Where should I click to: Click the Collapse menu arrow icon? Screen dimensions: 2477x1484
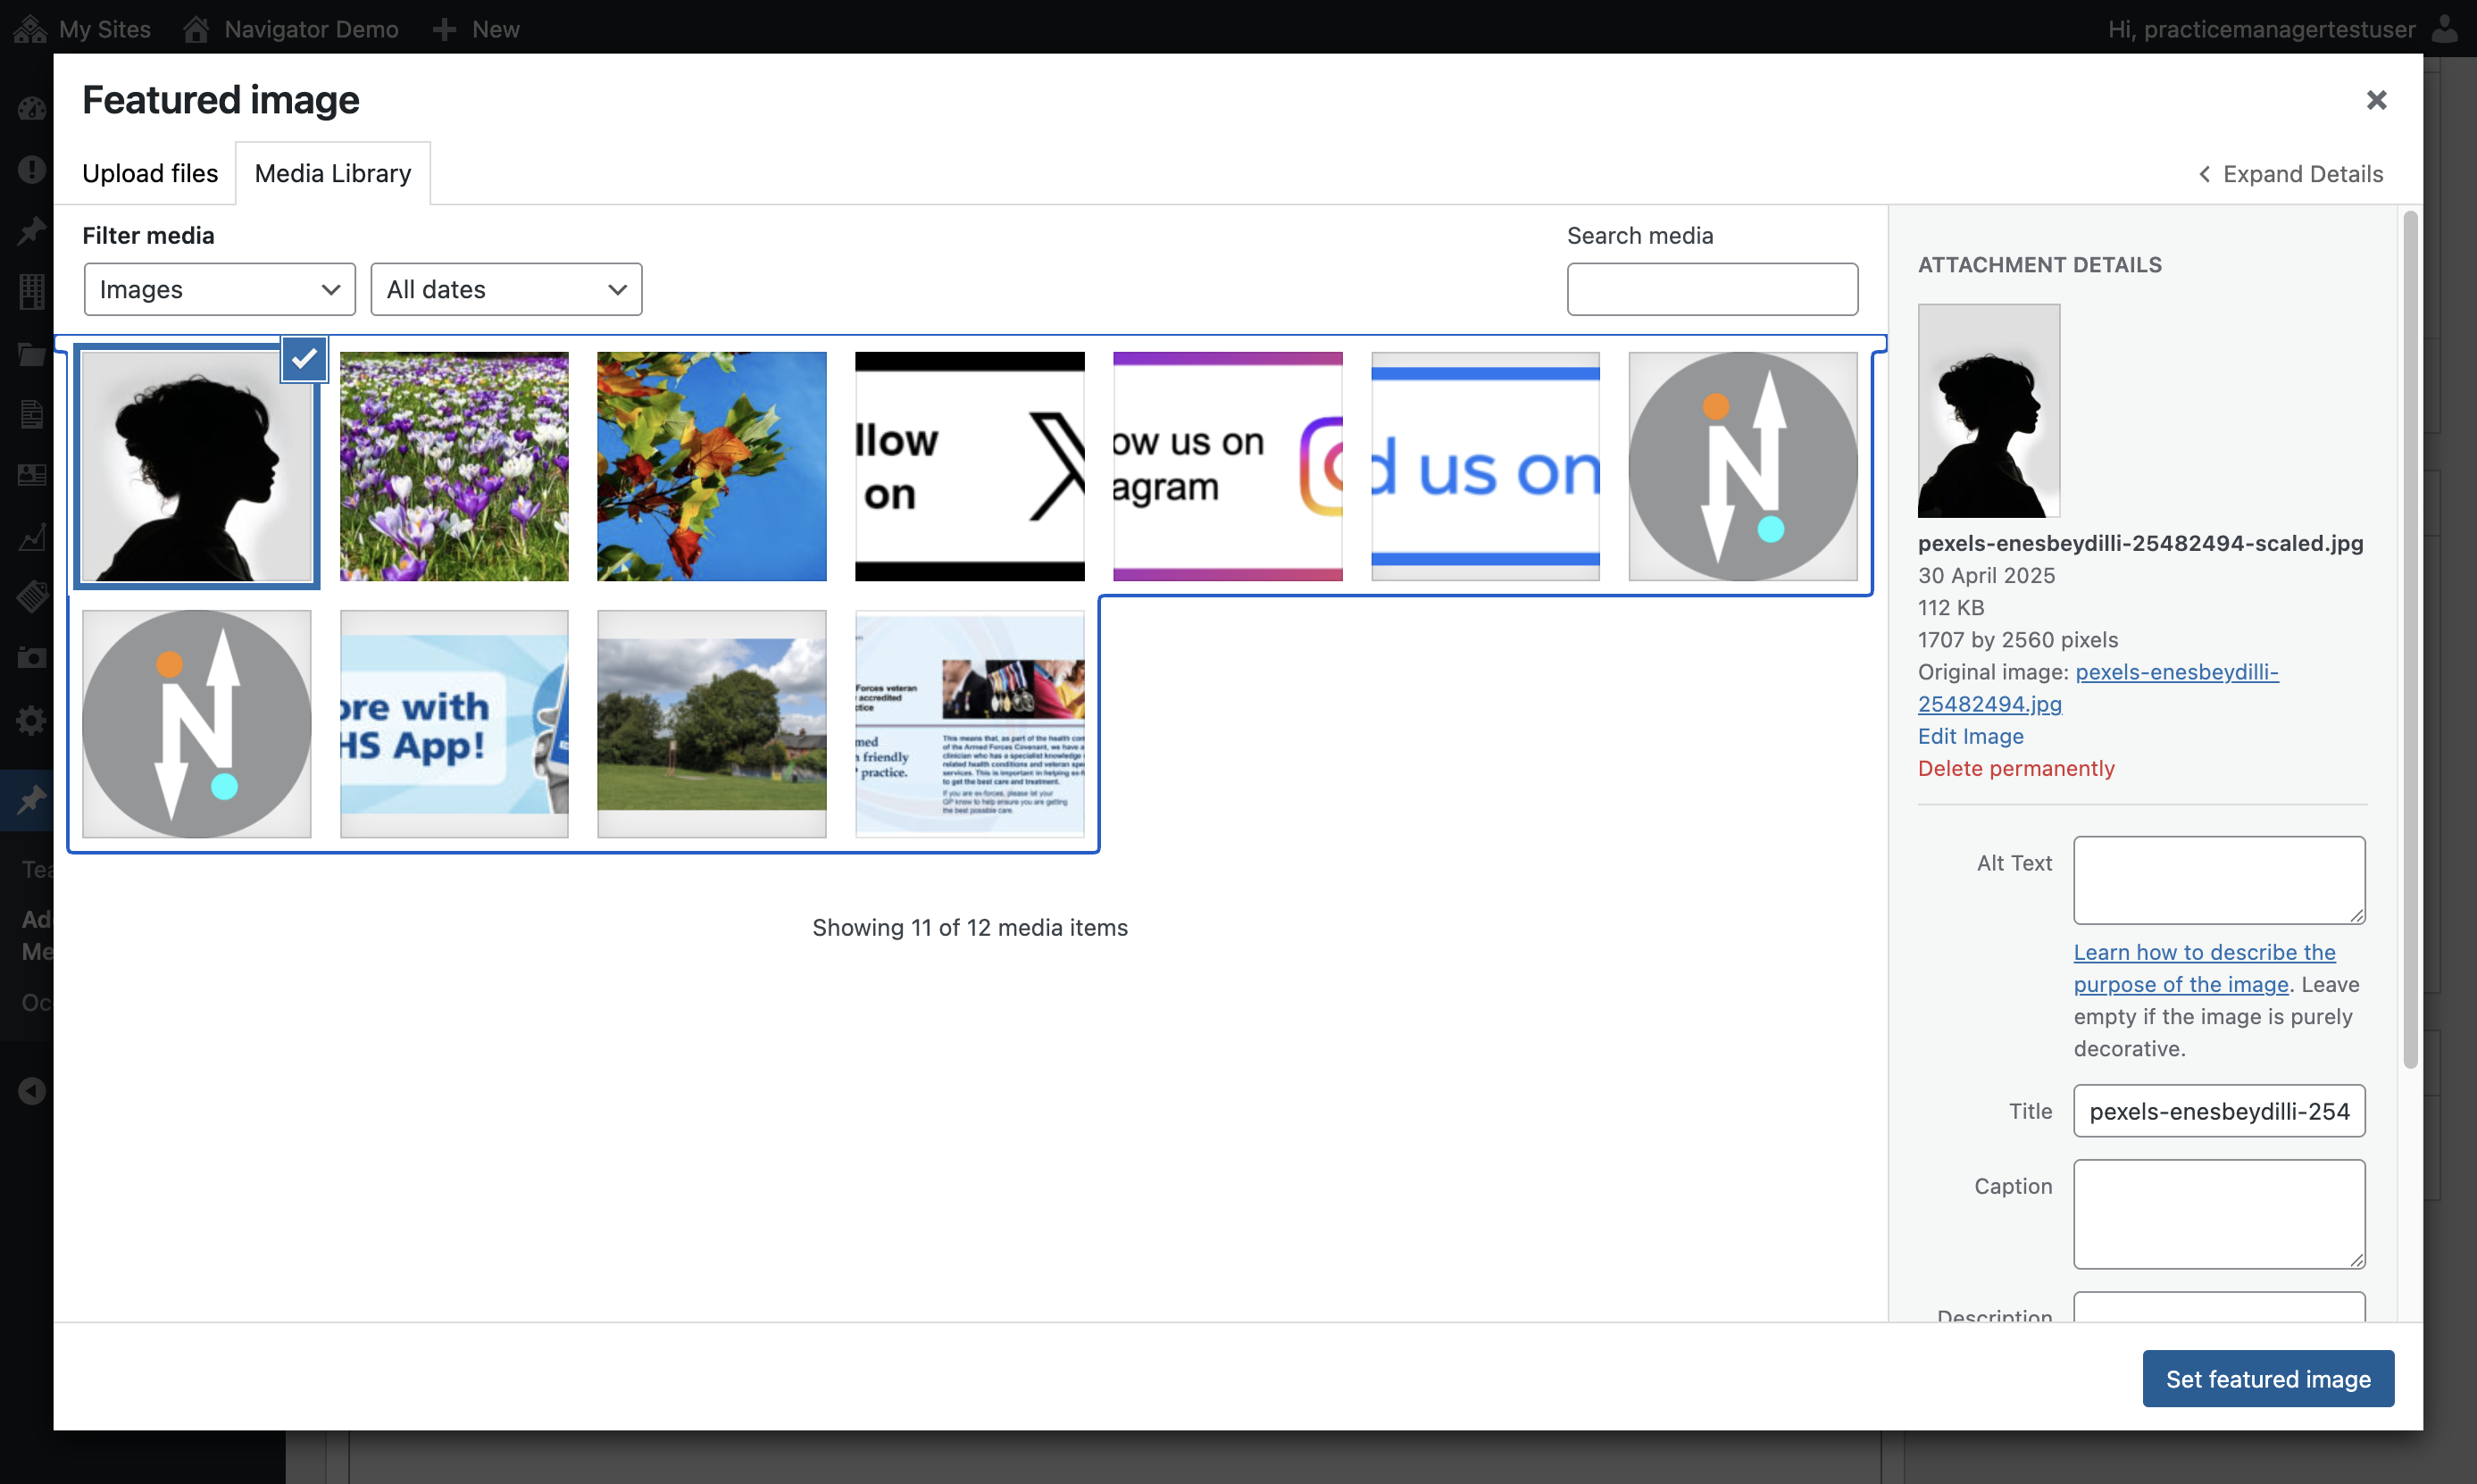32,1090
